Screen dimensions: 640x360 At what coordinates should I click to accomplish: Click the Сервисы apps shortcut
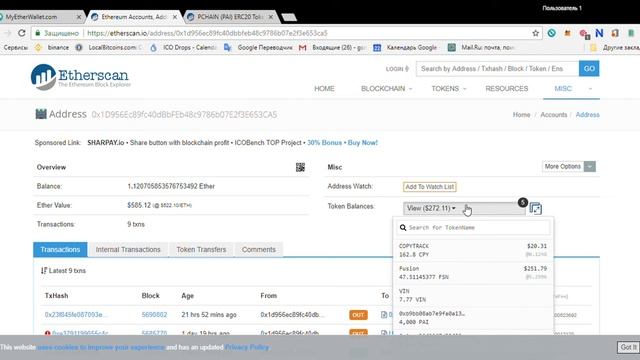click(x=15, y=47)
